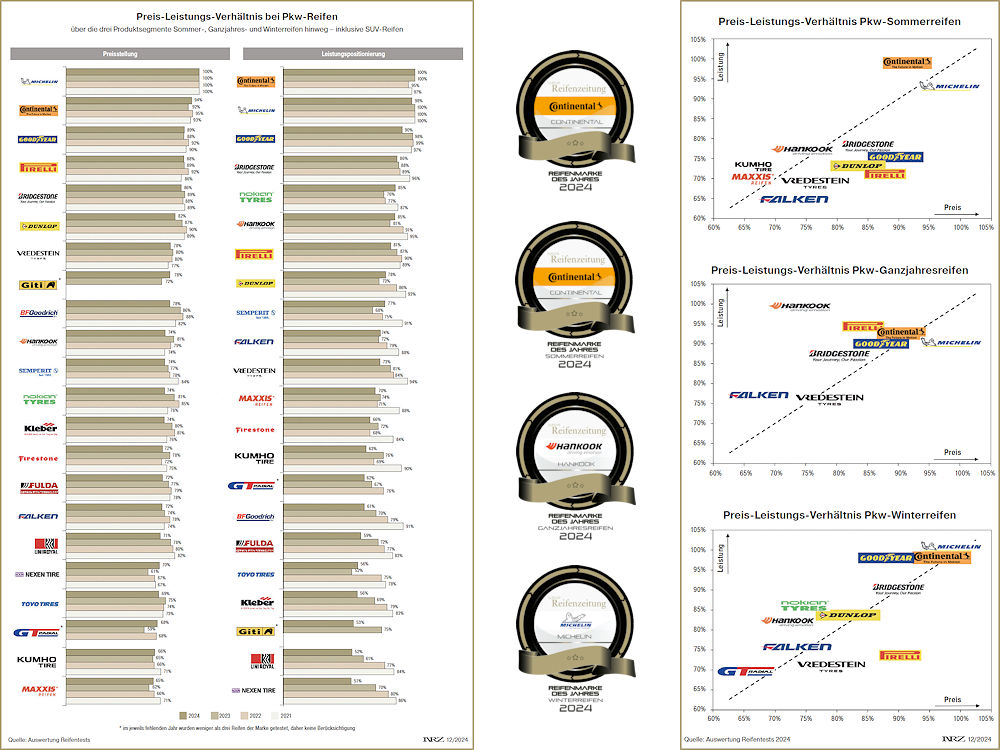Click the Leistung axis label in the Sommerreifen chart
This screenshot has width=1000, height=750.
tap(721, 66)
